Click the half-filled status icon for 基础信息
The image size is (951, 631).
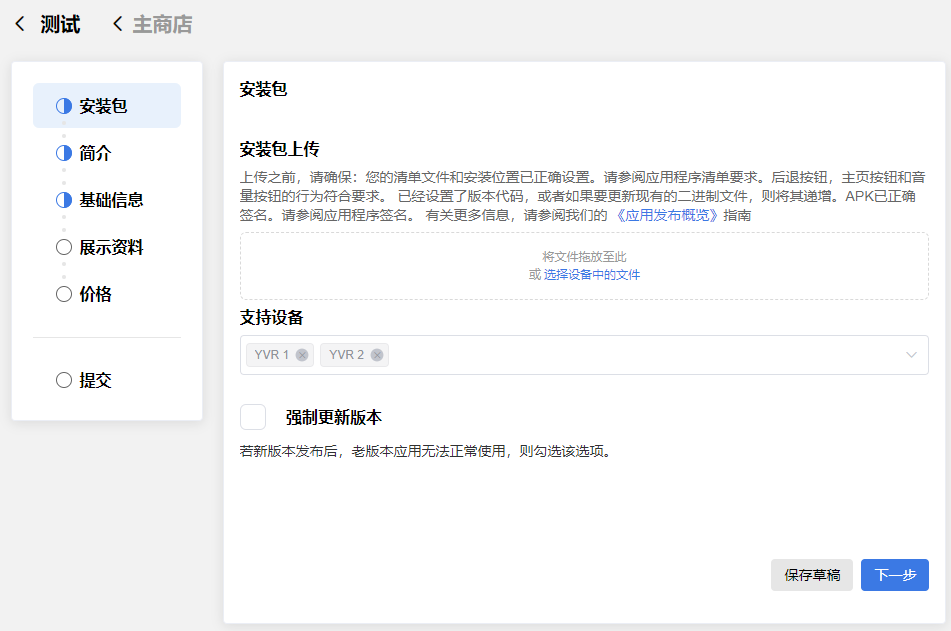64,200
